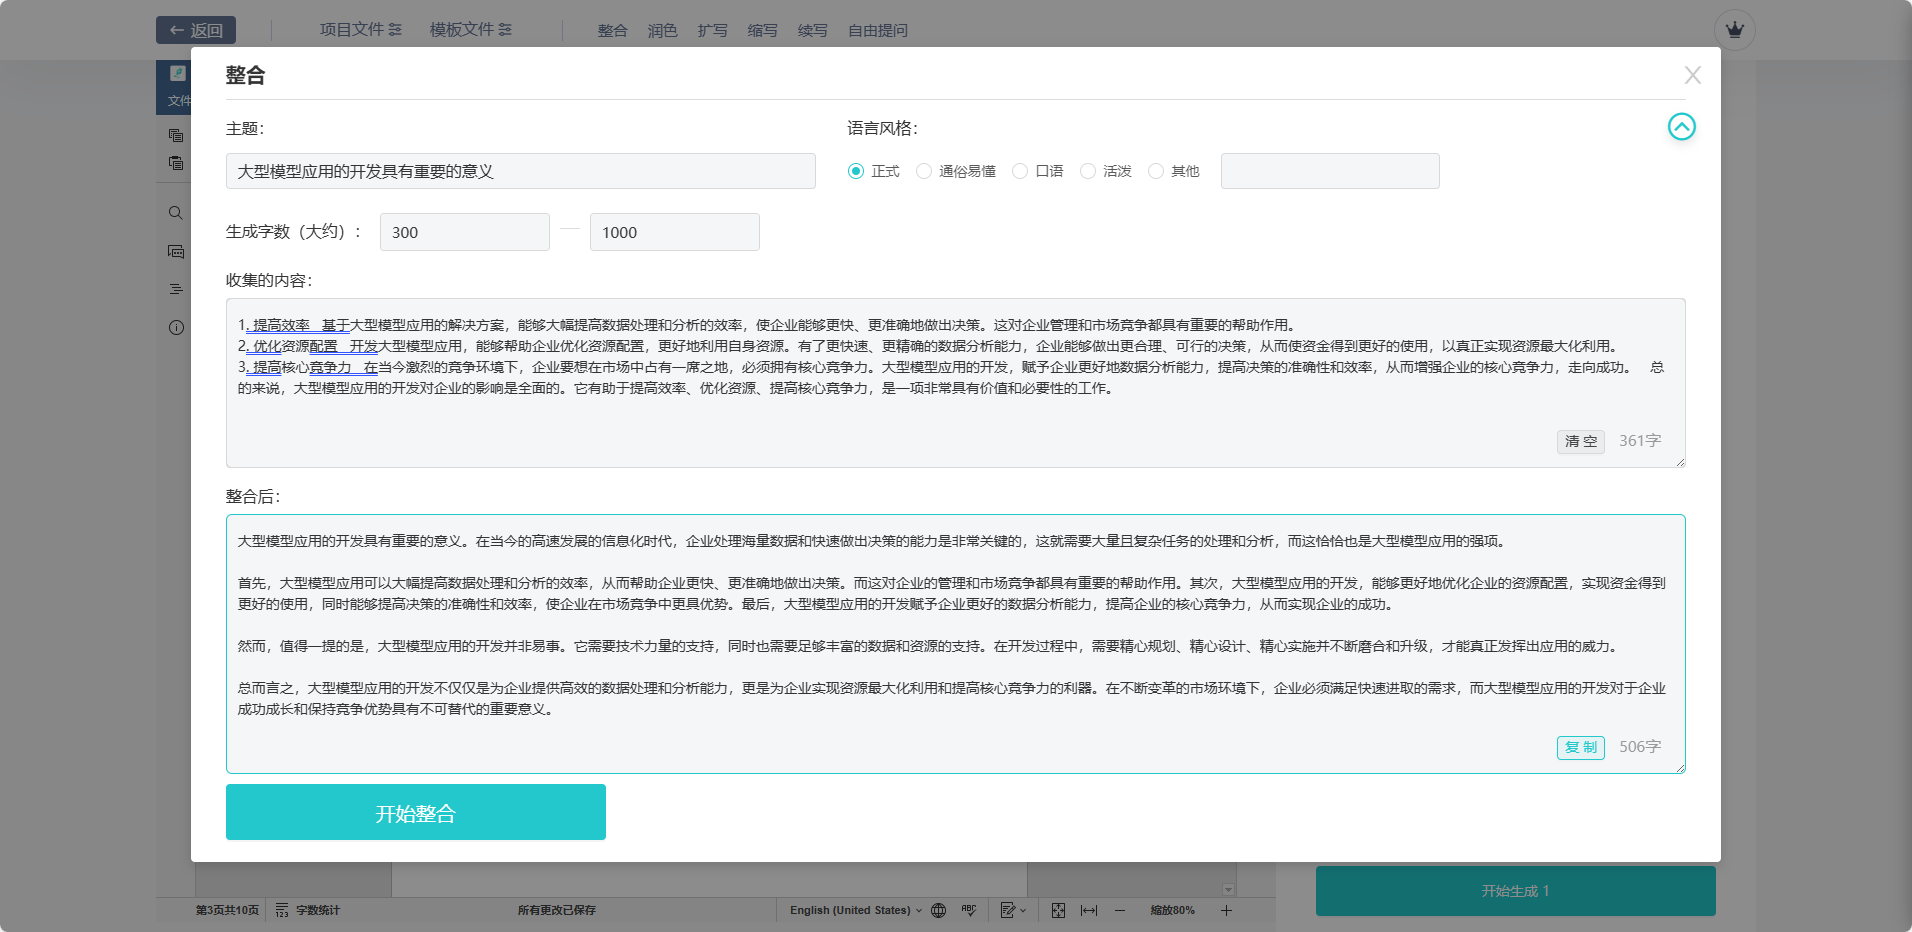Open the 自由提问 tab
Viewport: 1912px width, 932px height.
coord(877,31)
